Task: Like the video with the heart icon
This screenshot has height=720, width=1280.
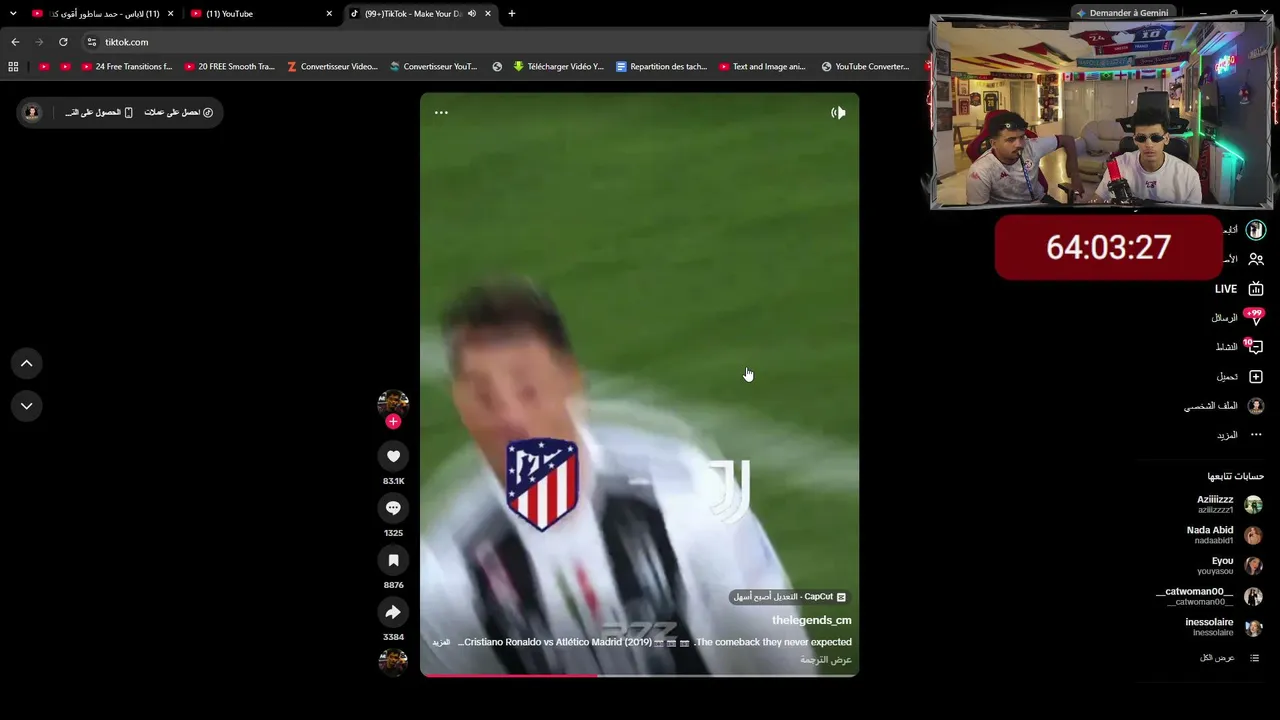Action: tap(393, 456)
